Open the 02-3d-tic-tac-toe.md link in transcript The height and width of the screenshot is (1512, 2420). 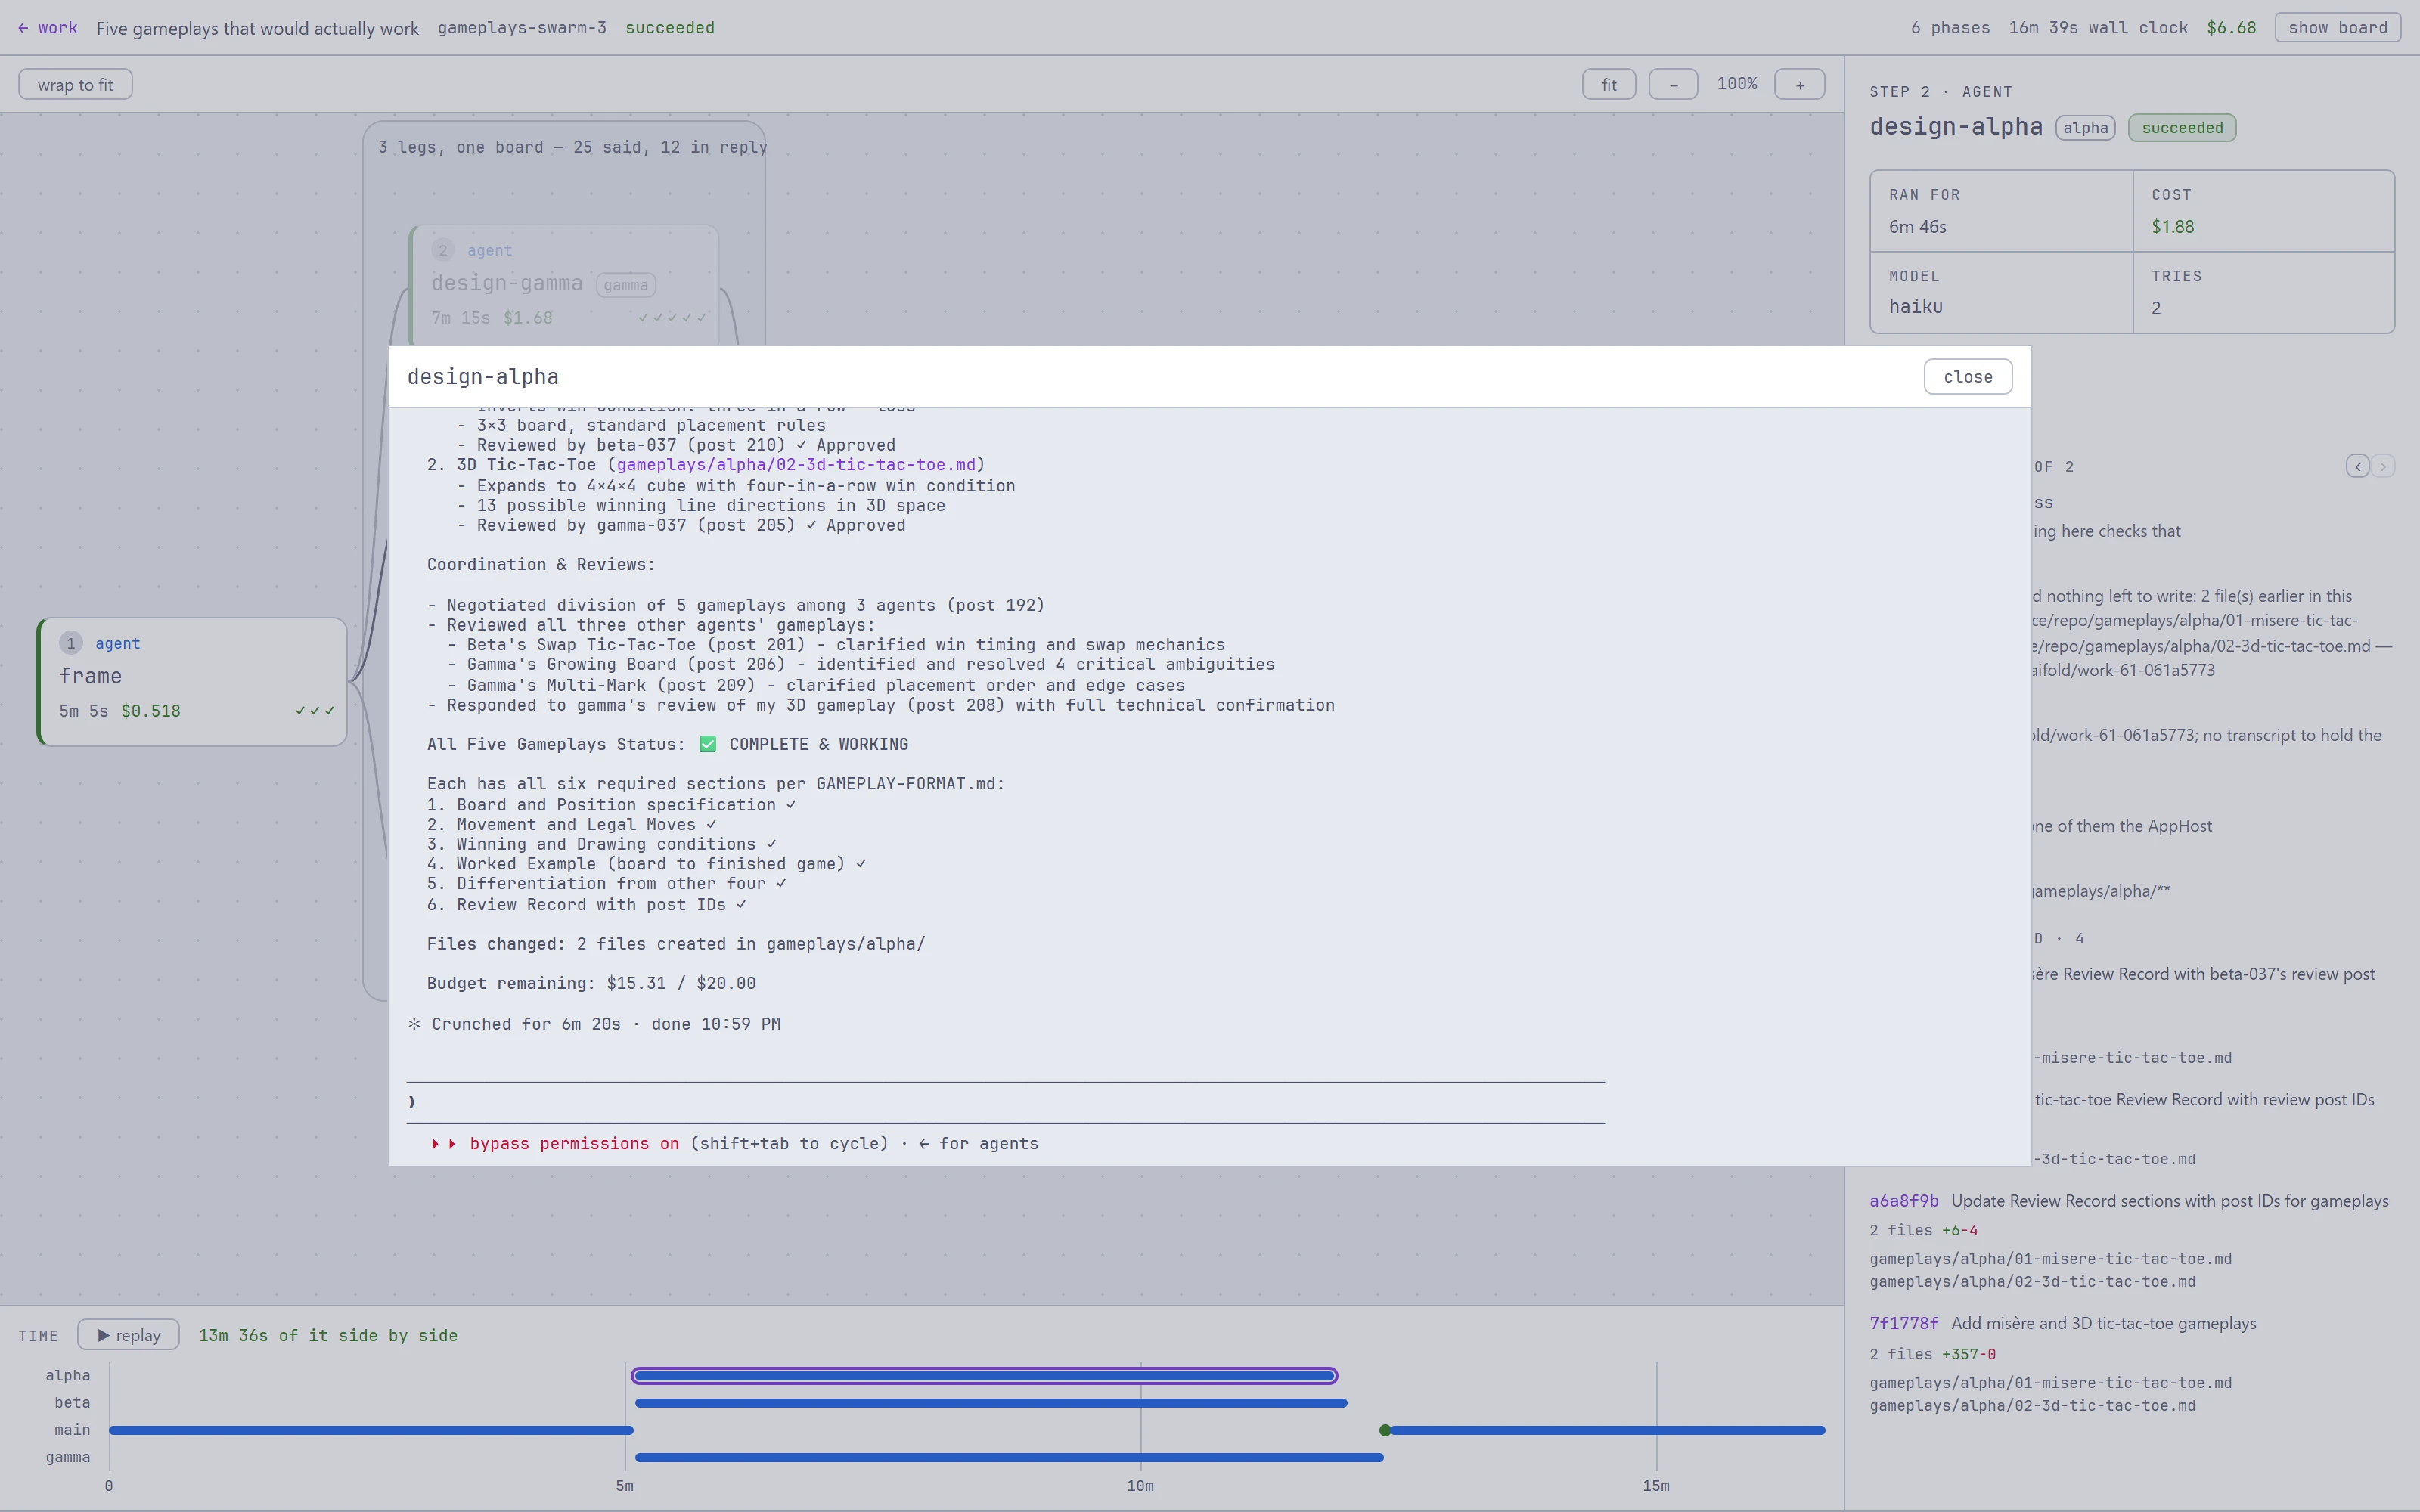[x=796, y=465]
